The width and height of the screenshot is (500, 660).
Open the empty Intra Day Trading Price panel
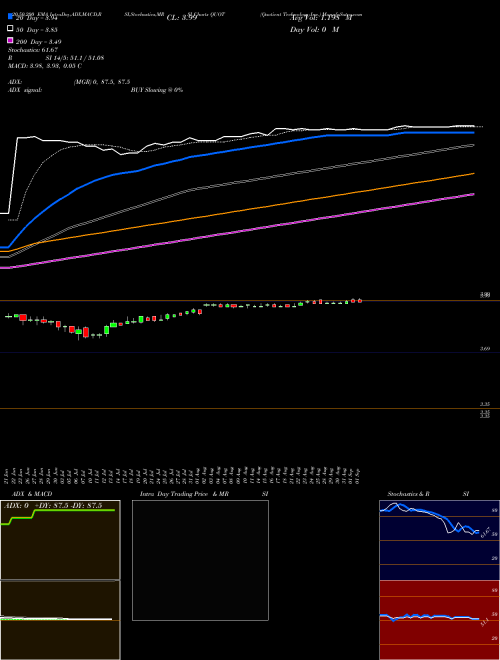click(200, 560)
